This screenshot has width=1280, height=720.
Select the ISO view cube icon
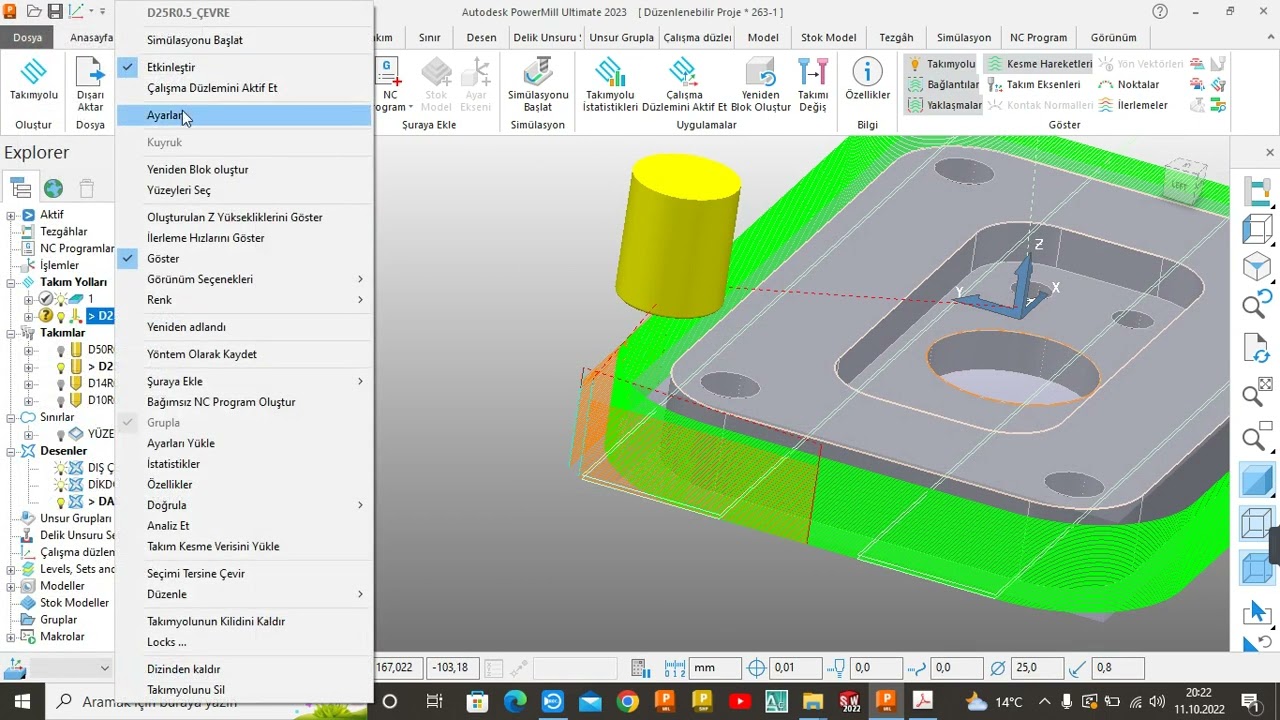[1256, 267]
